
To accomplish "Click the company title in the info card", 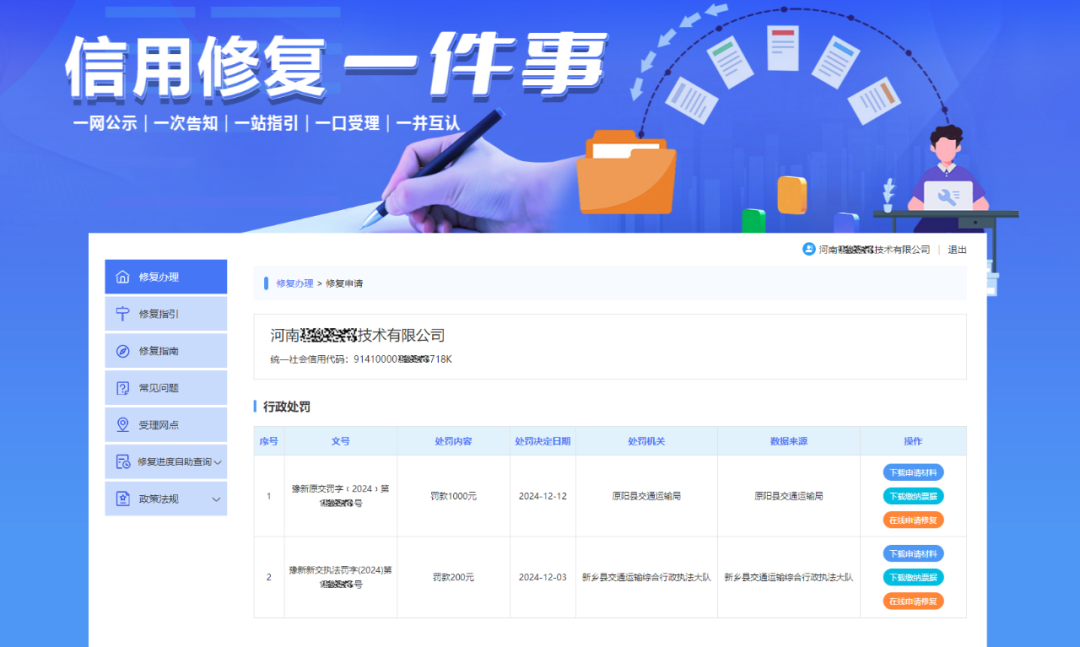I will click(x=357, y=336).
